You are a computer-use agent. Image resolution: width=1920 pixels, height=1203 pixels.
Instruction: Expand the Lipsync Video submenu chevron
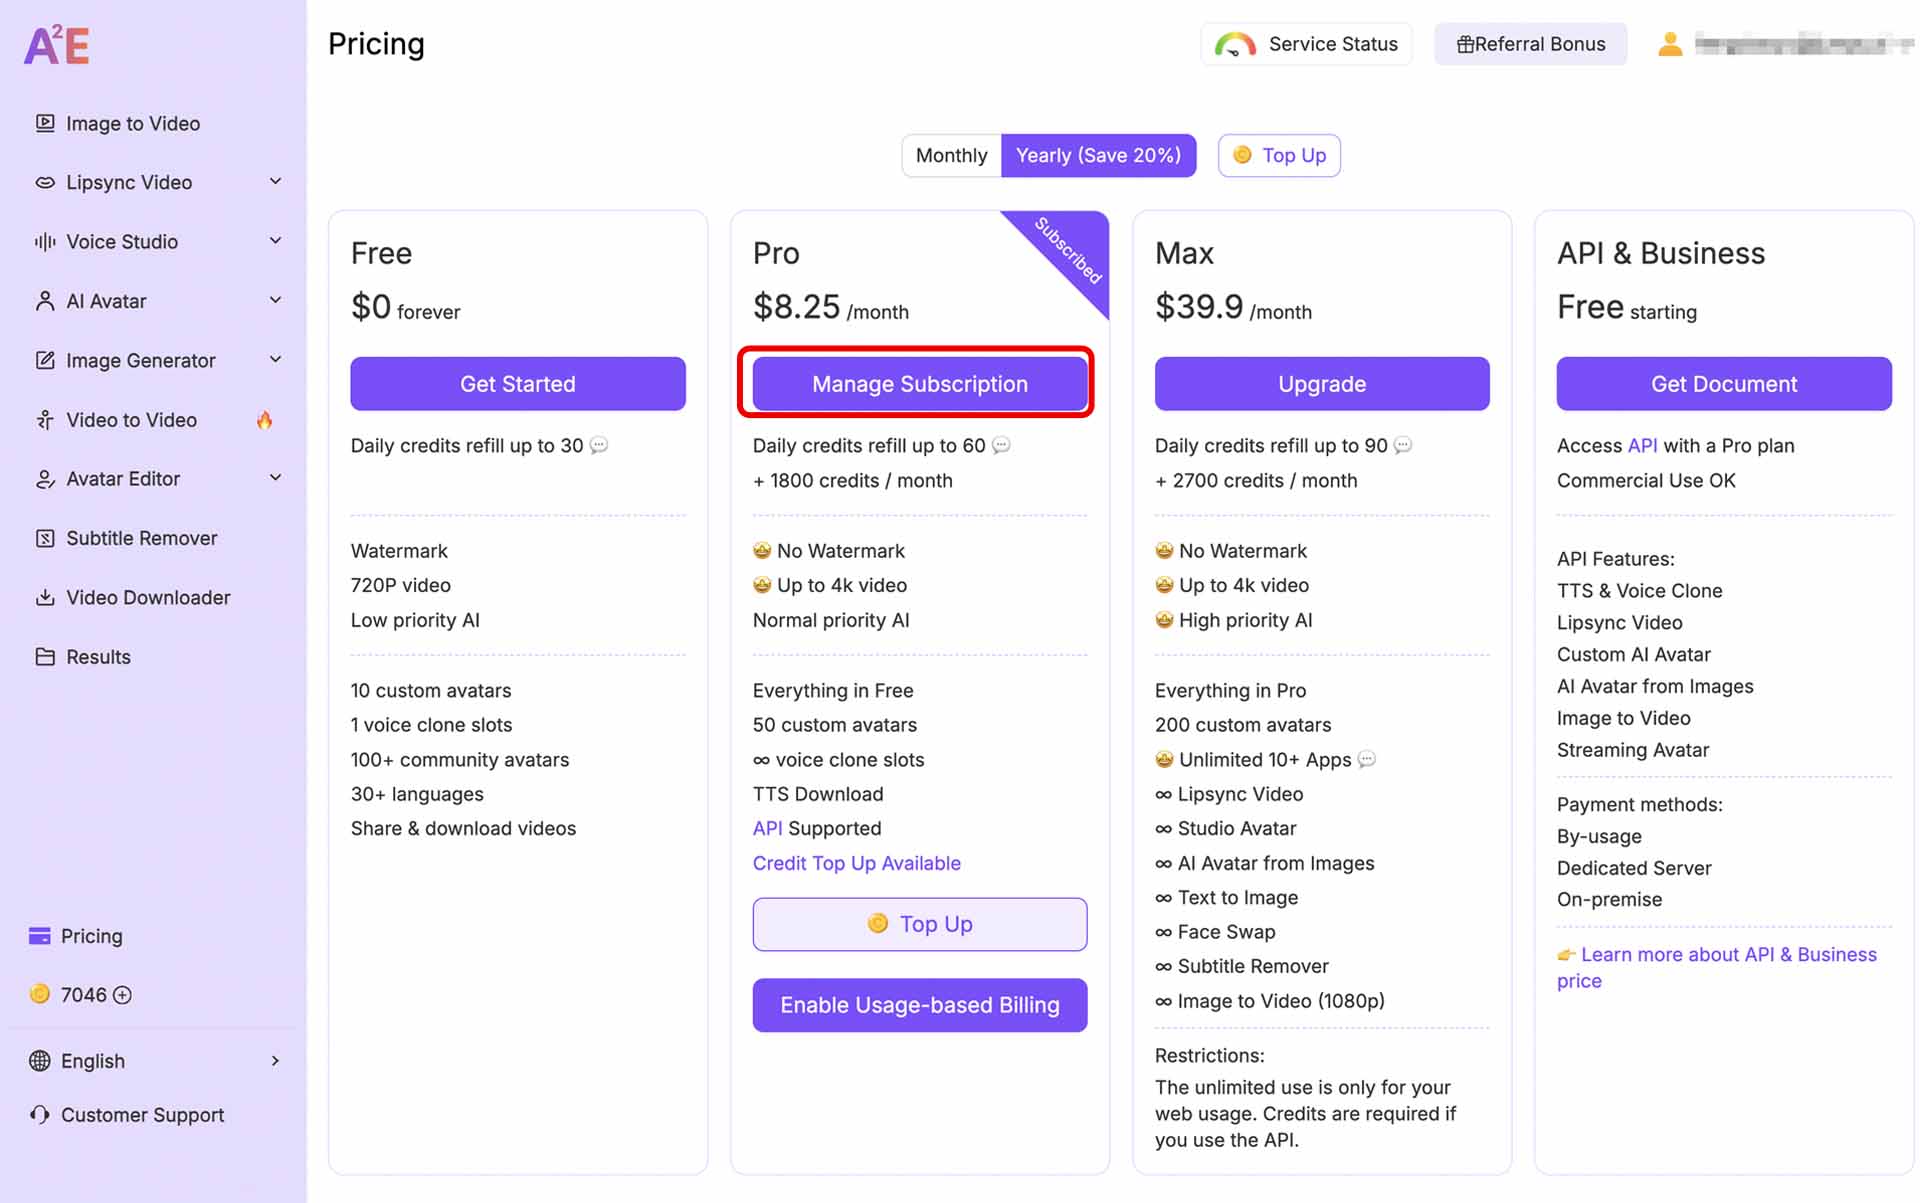point(275,182)
